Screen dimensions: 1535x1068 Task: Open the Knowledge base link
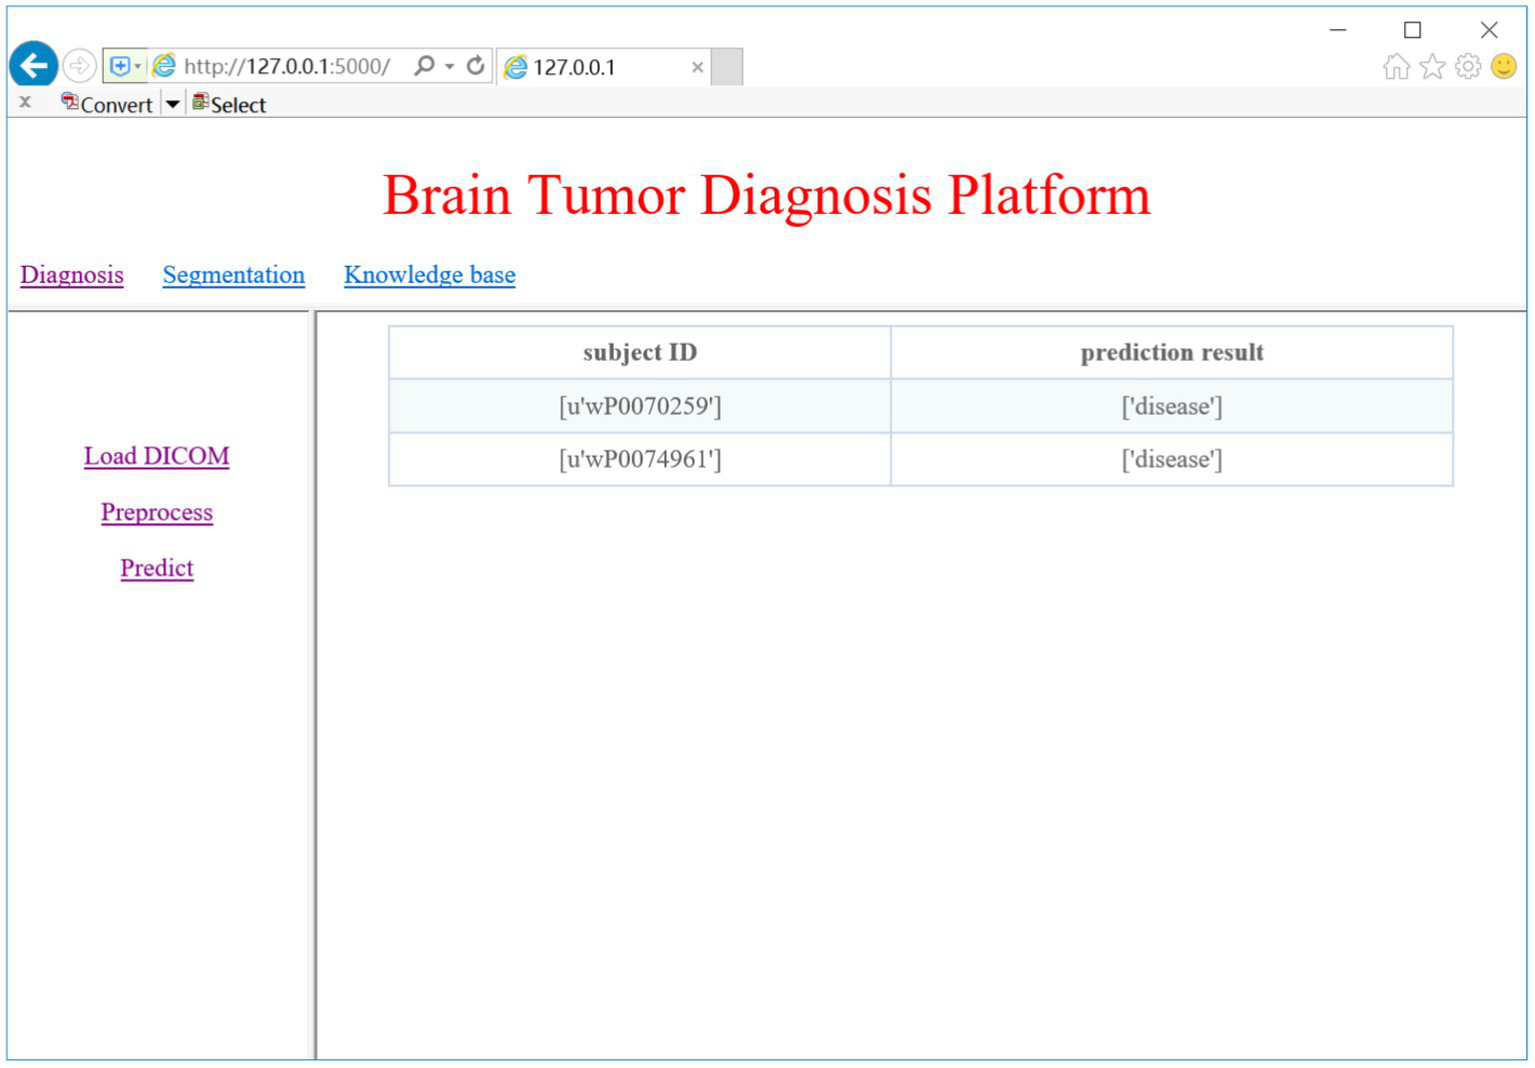pyautogui.click(x=429, y=275)
